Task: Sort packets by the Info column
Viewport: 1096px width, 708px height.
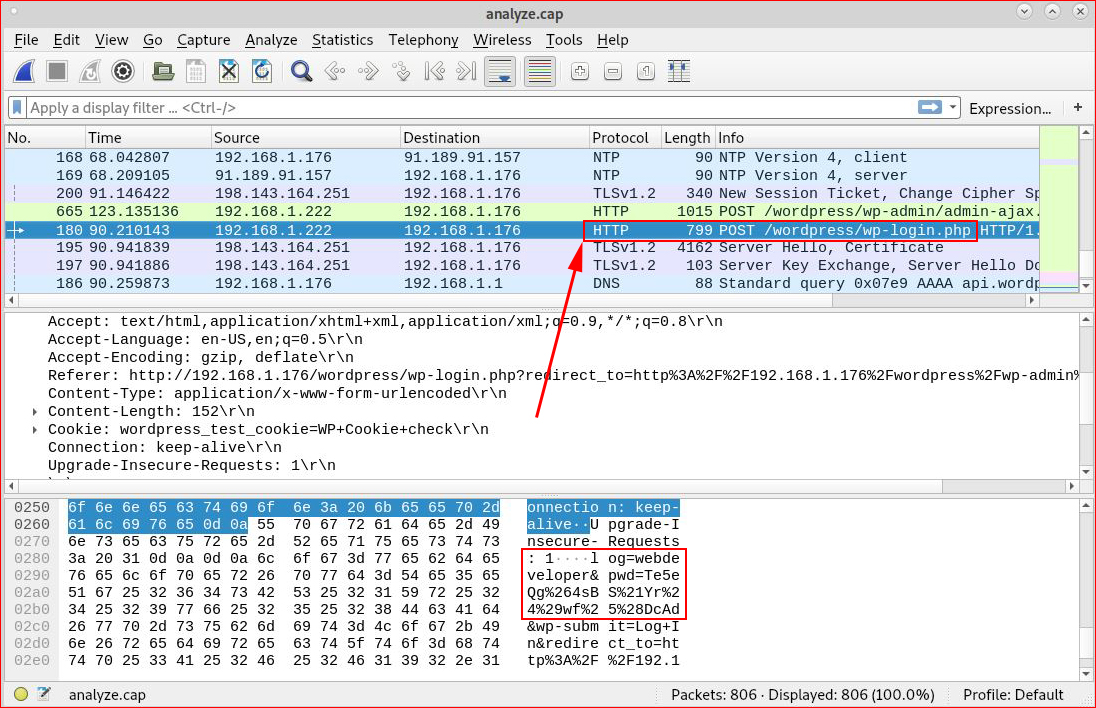Action: click(877, 138)
